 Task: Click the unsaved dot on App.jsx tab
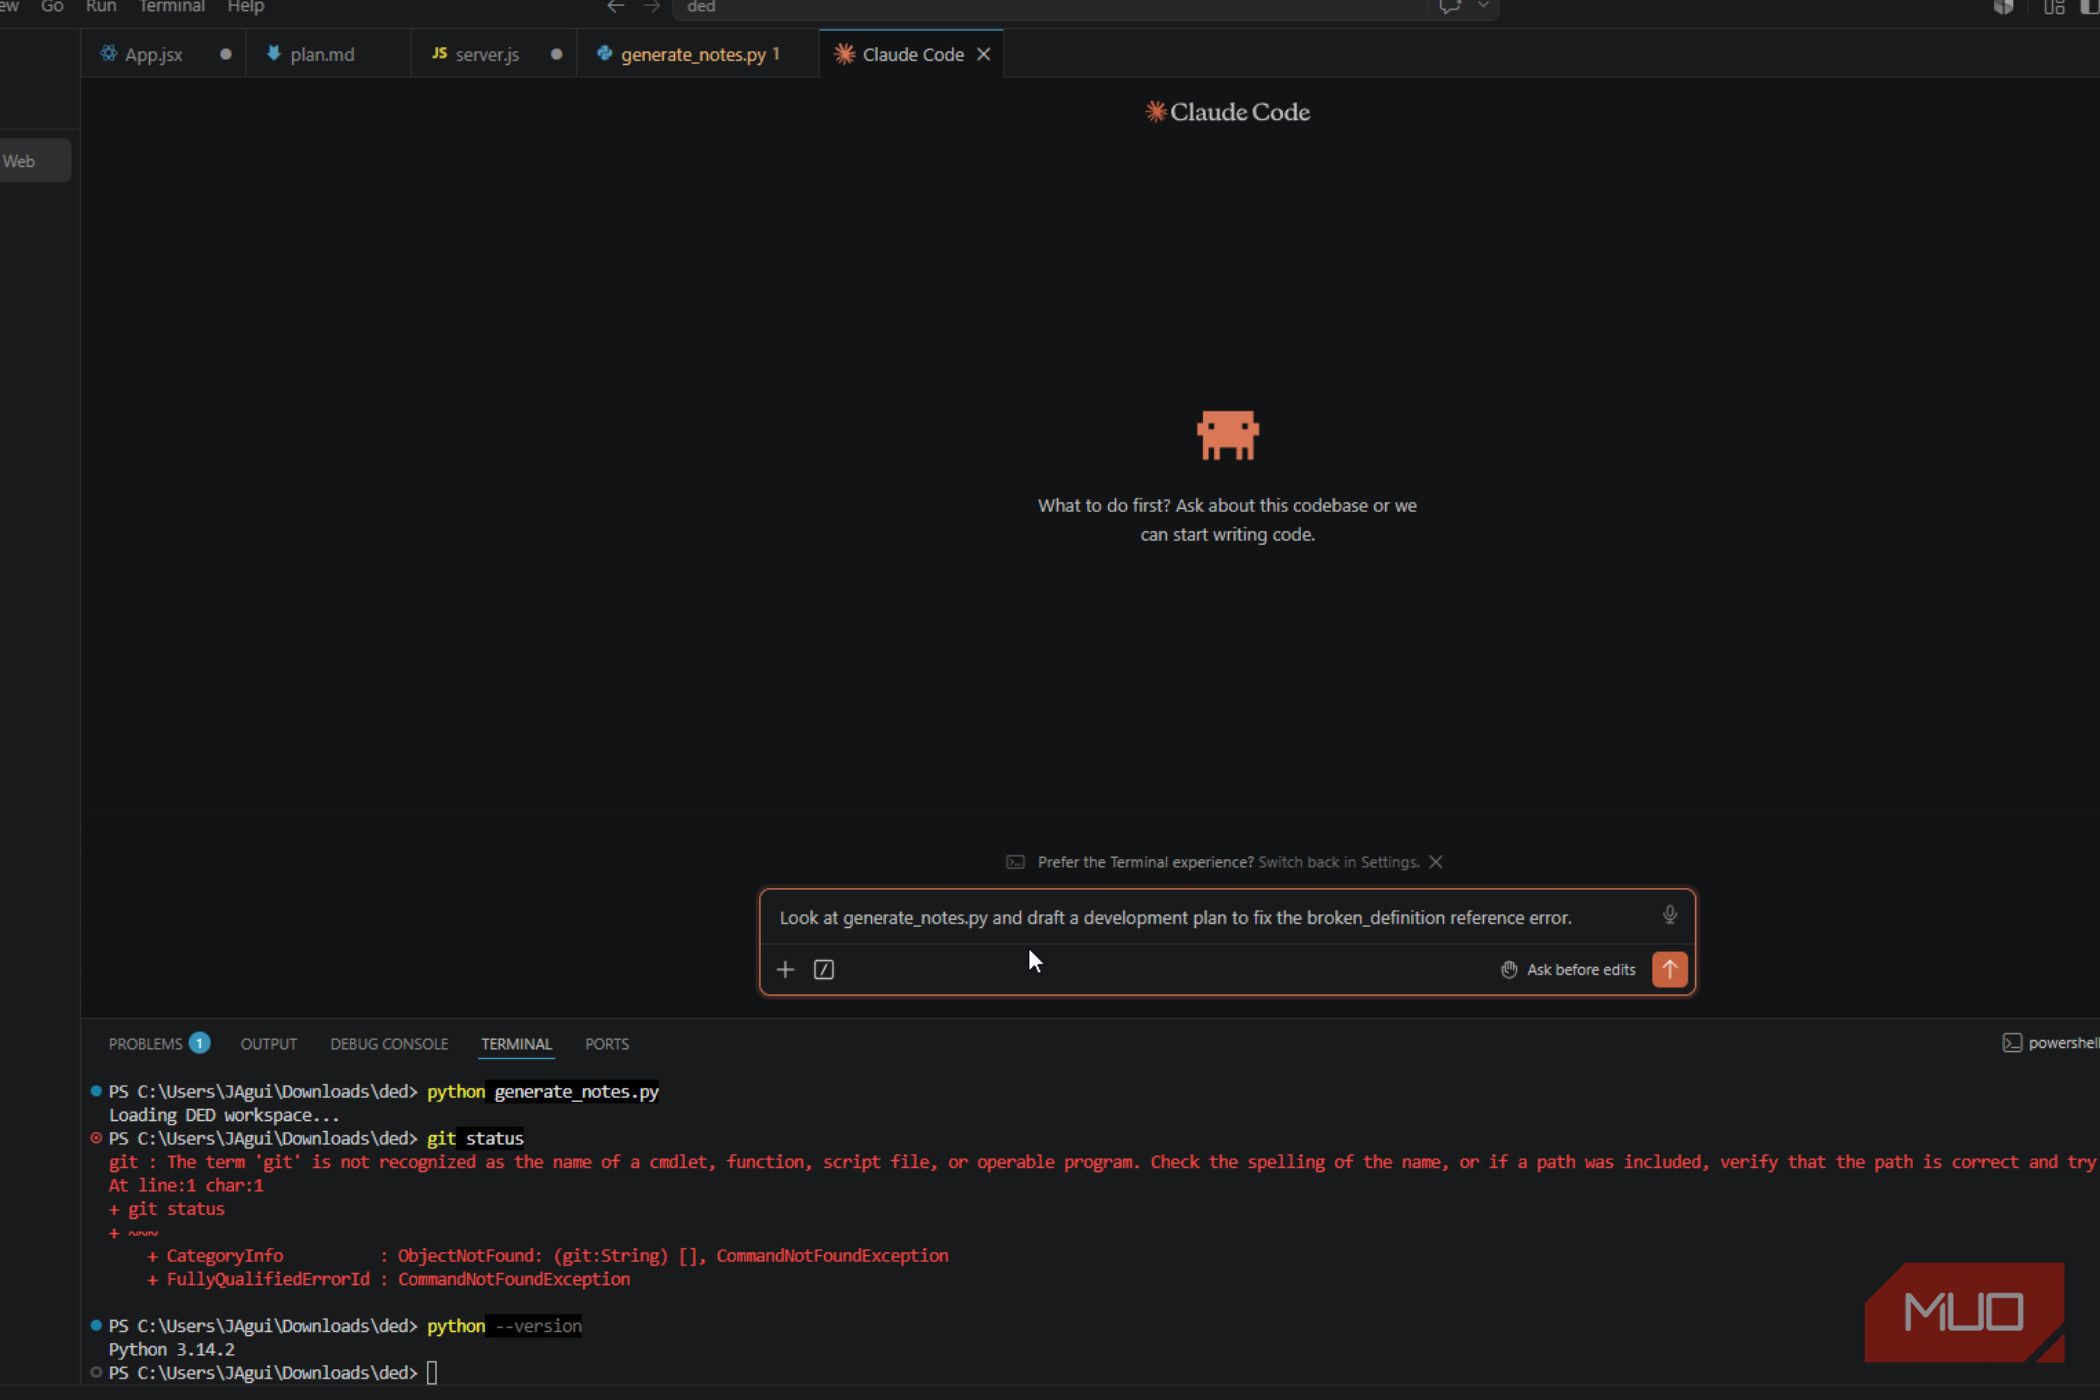click(226, 54)
